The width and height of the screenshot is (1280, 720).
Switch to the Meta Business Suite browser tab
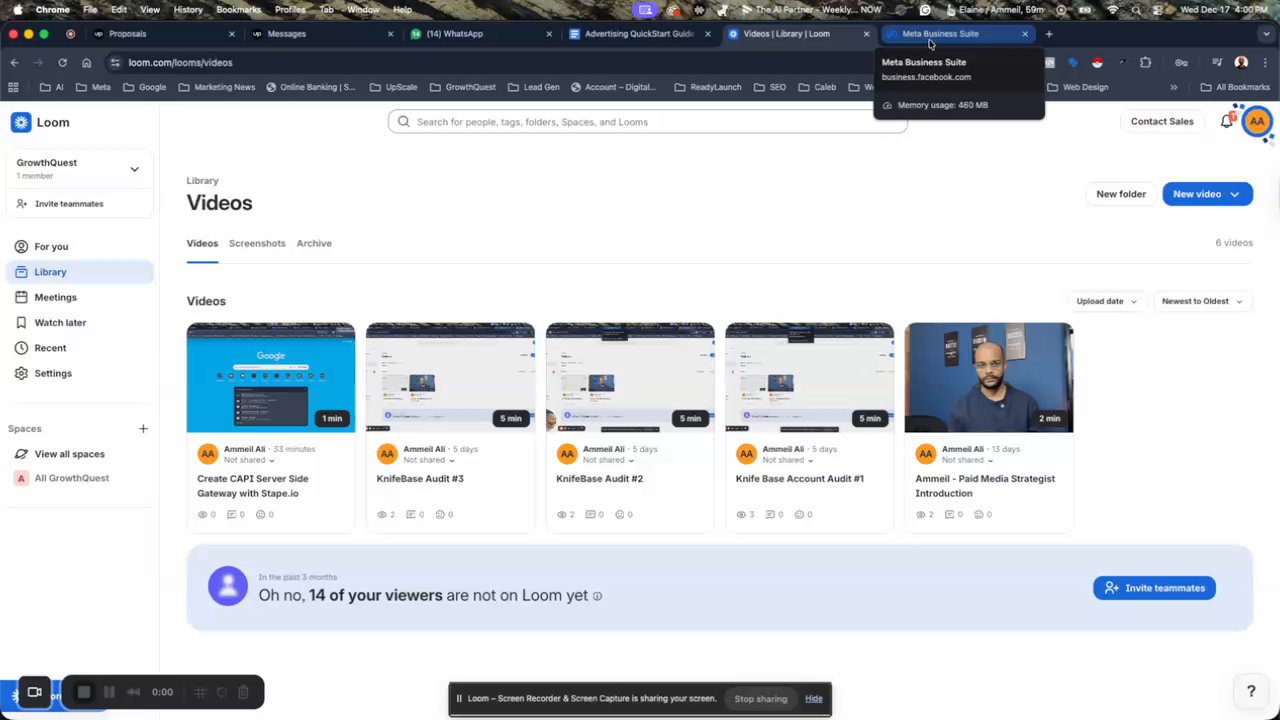tap(957, 34)
